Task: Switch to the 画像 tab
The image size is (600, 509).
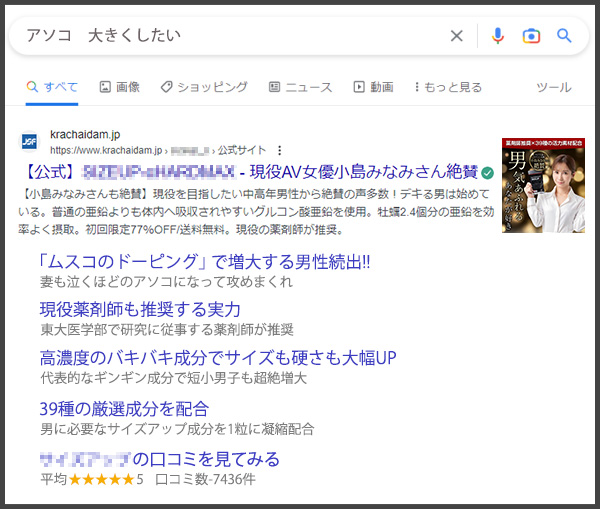Action: (119, 87)
